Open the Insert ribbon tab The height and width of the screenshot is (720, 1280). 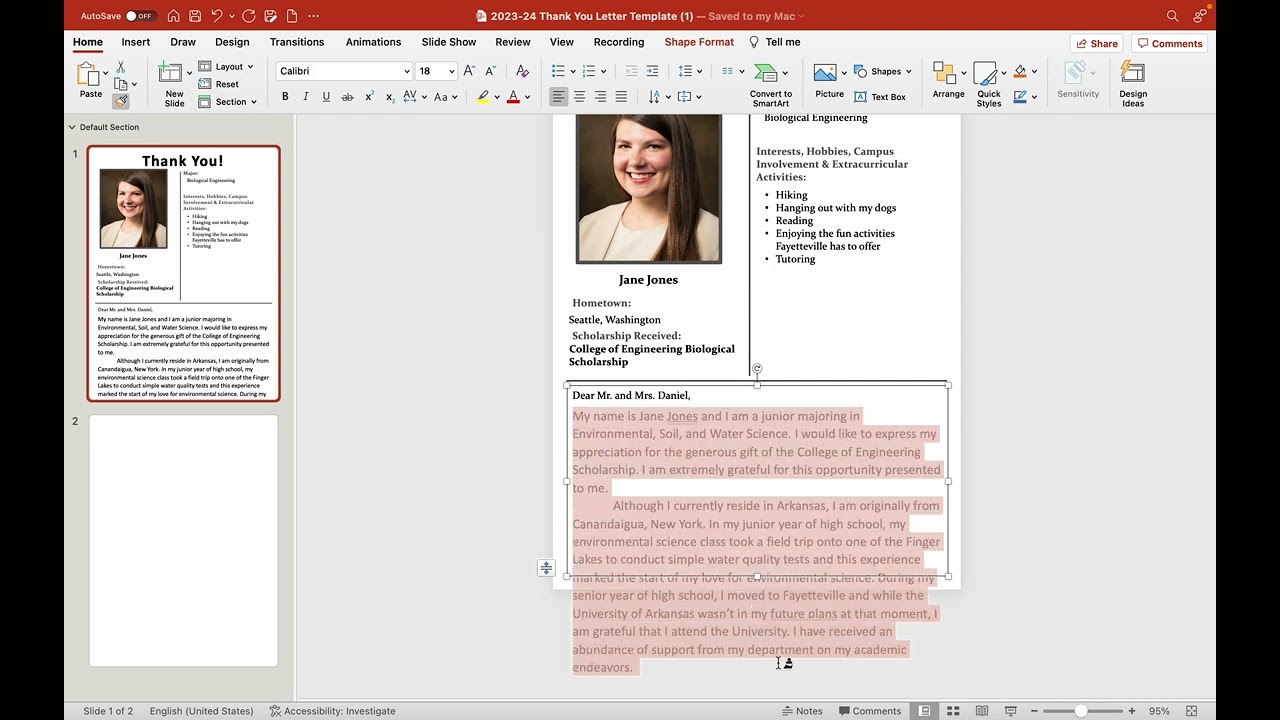(136, 42)
